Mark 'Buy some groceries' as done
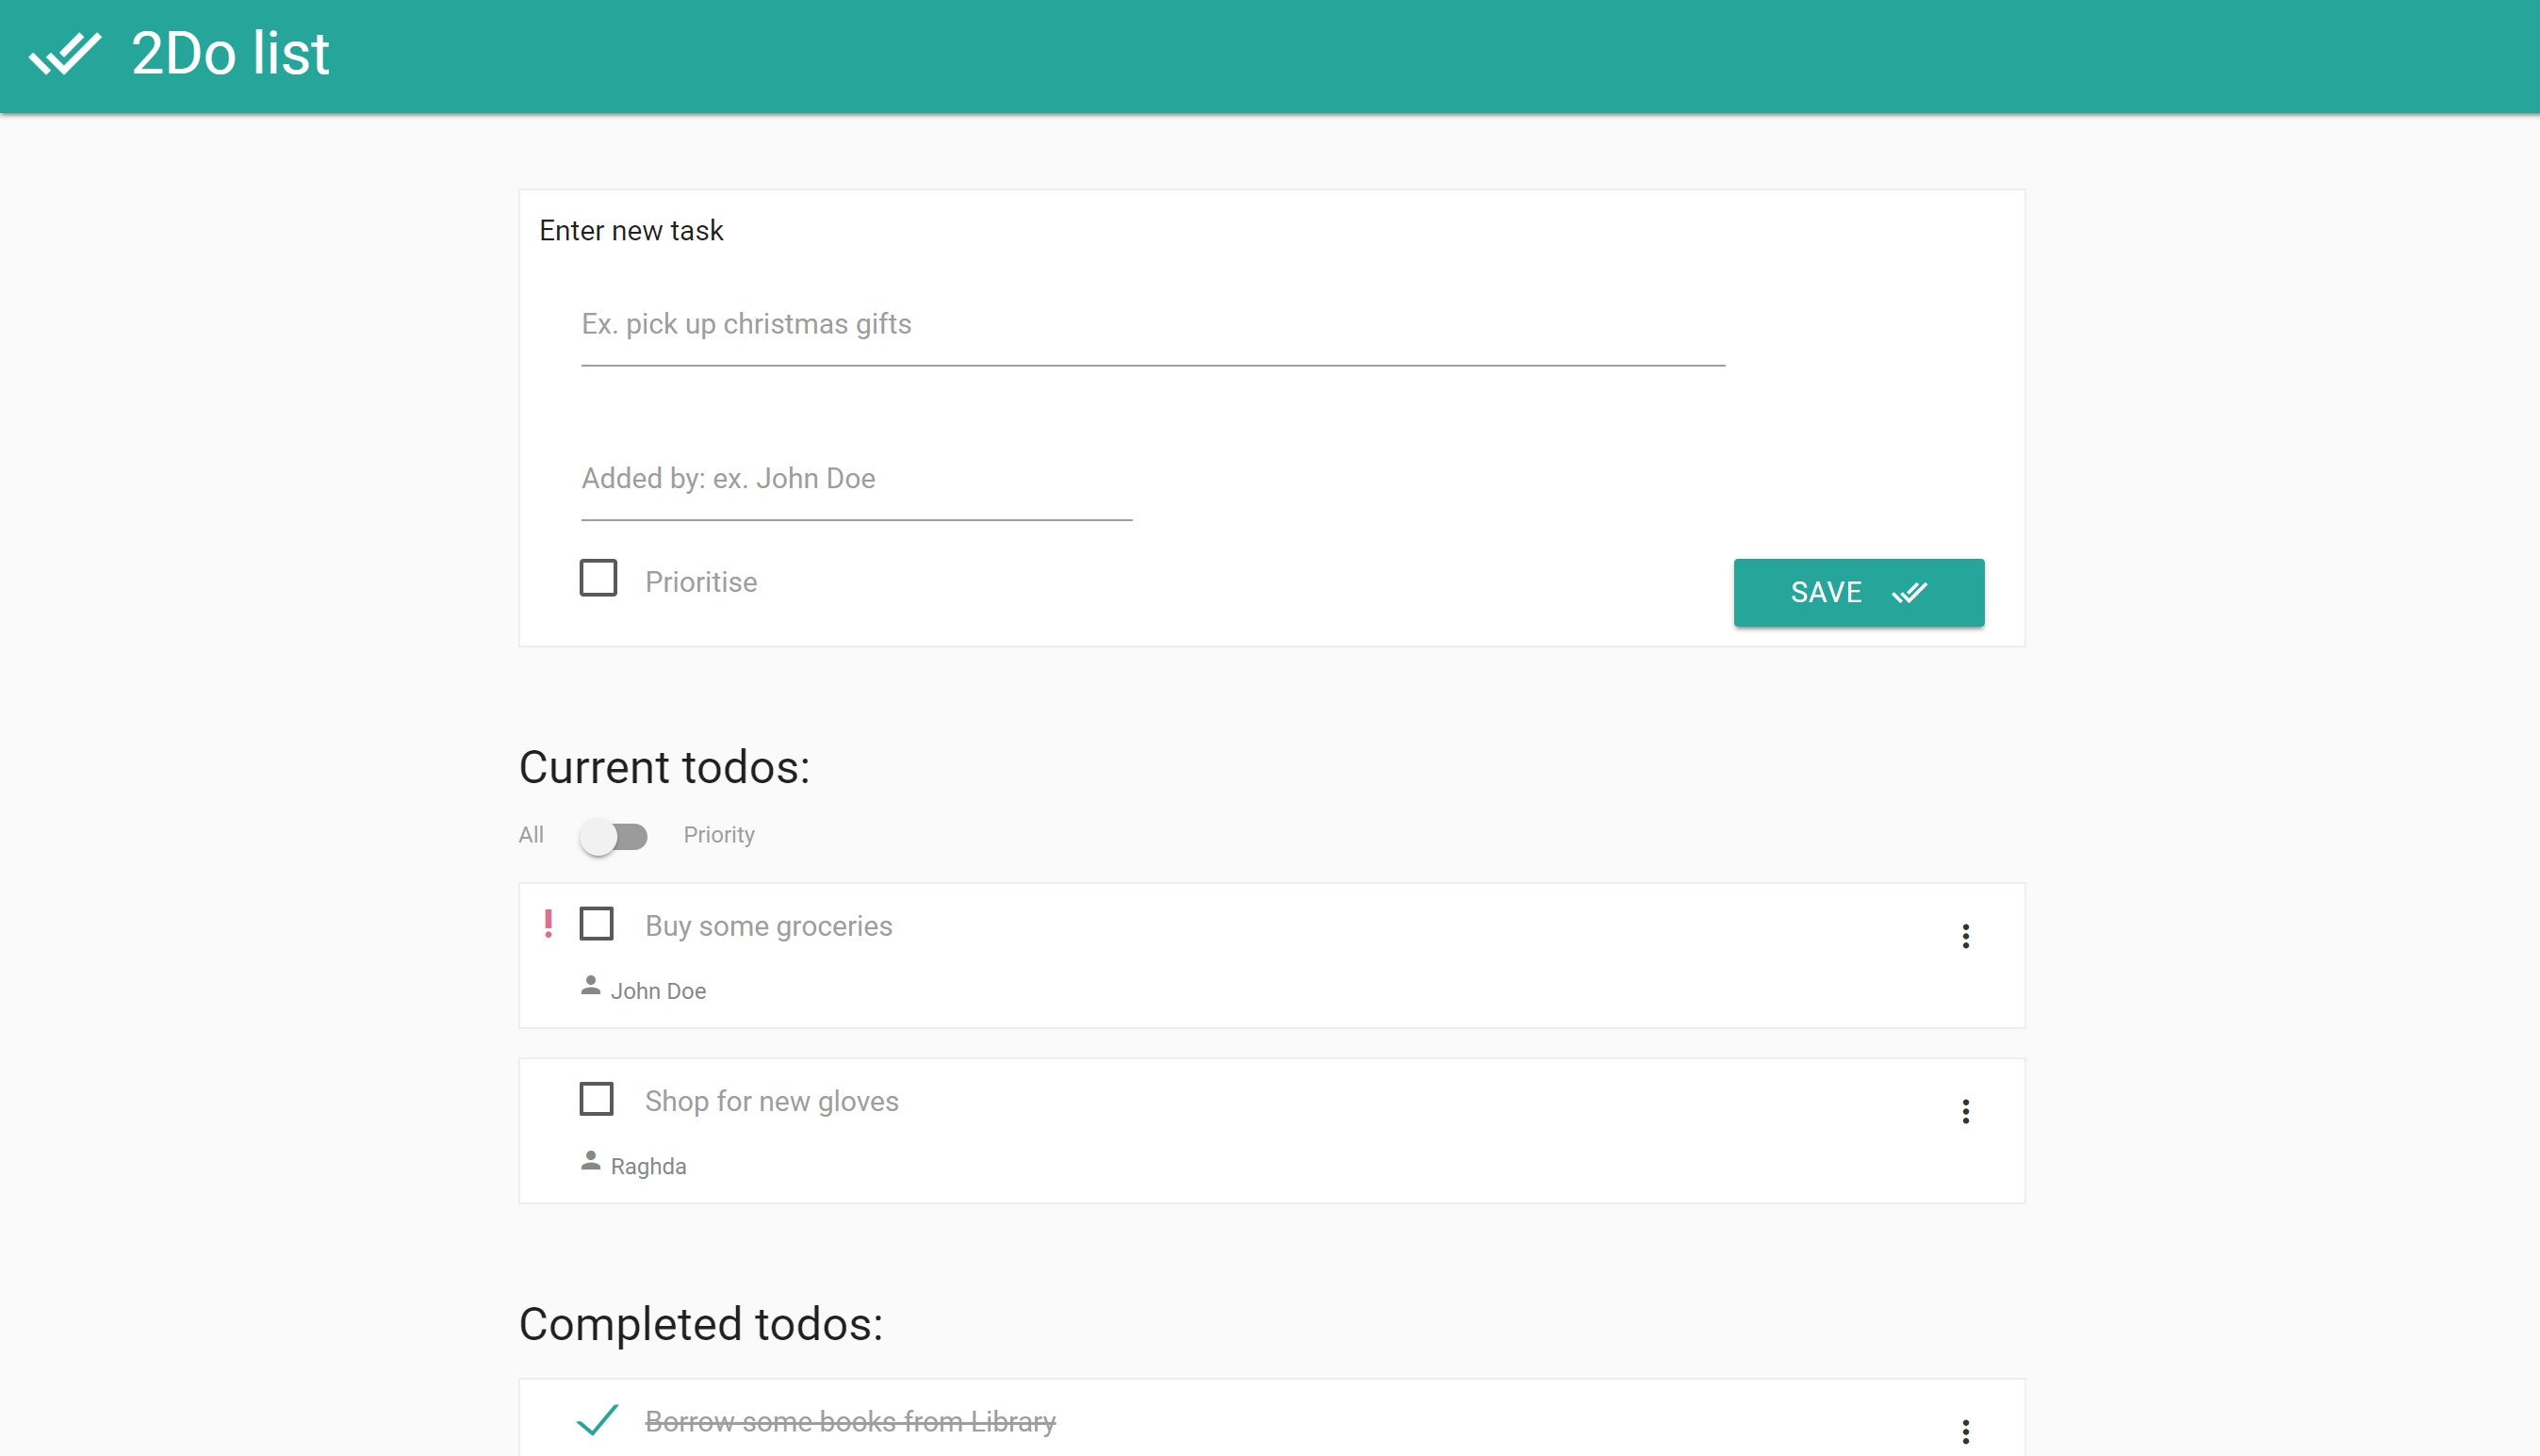 tap(597, 924)
